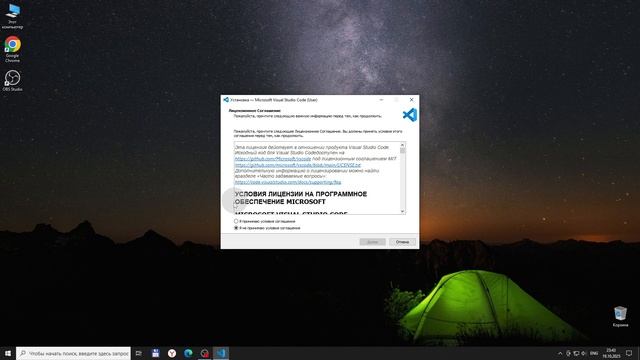Open the blue floppy-disk app on taskbar
Screen dimensions: 640x360
(156, 353)
